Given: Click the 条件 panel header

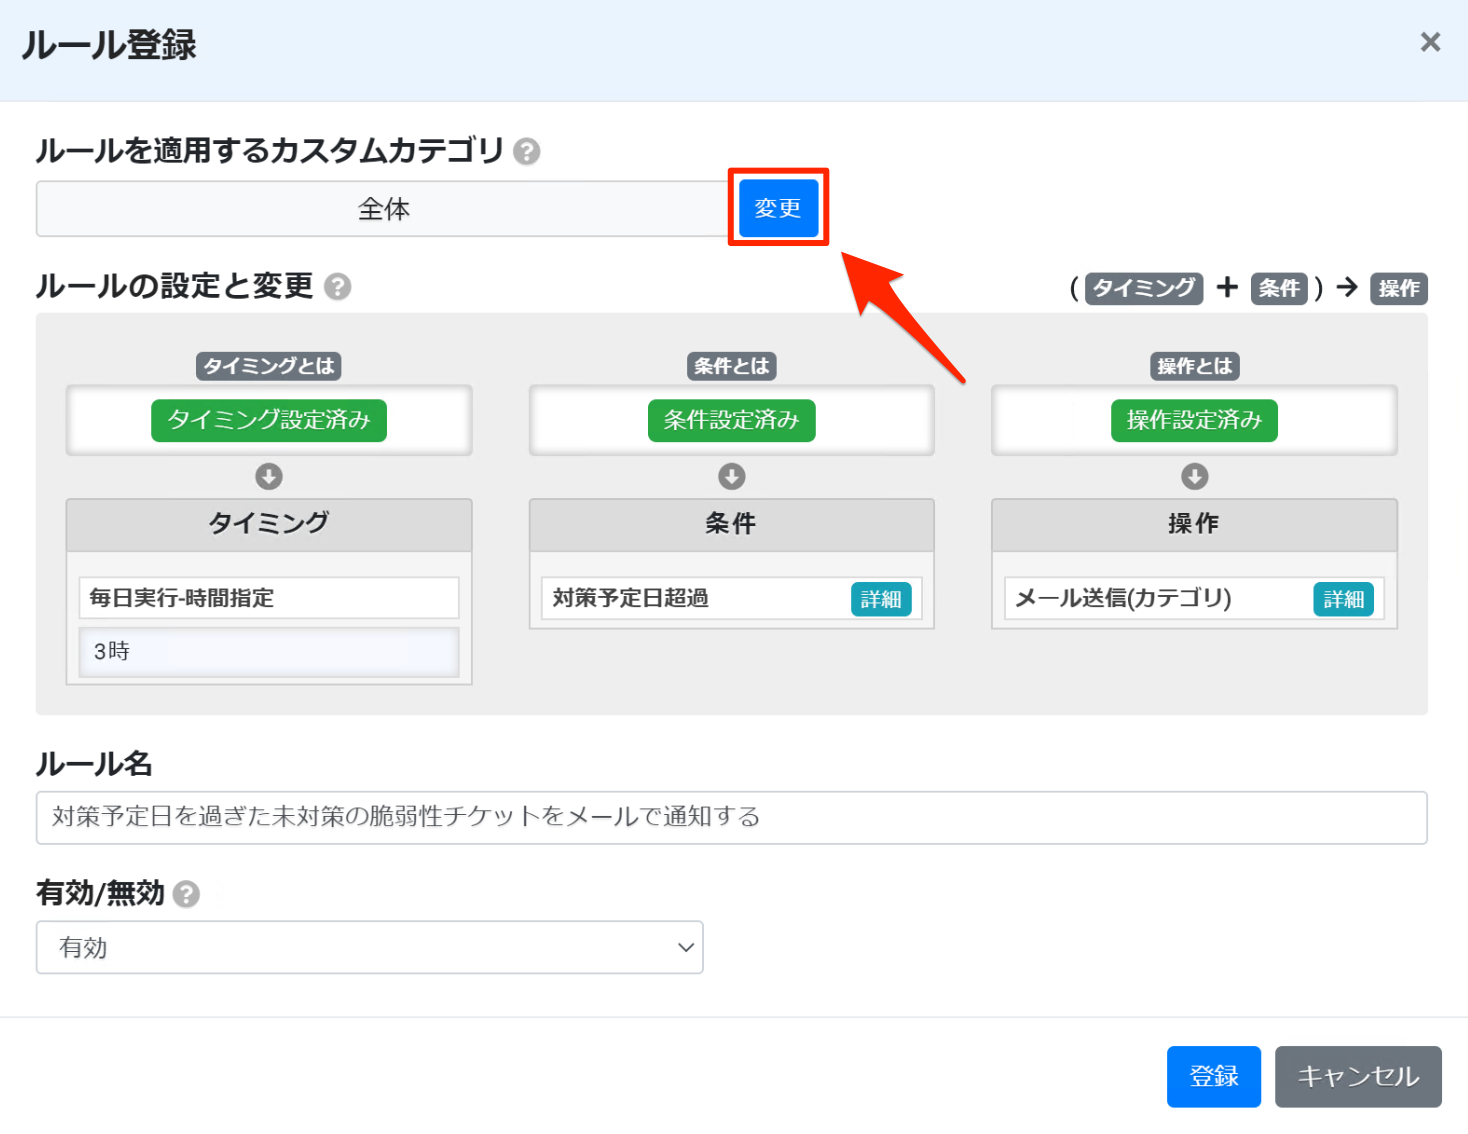Looking at the screenshot, I should 732,524.
